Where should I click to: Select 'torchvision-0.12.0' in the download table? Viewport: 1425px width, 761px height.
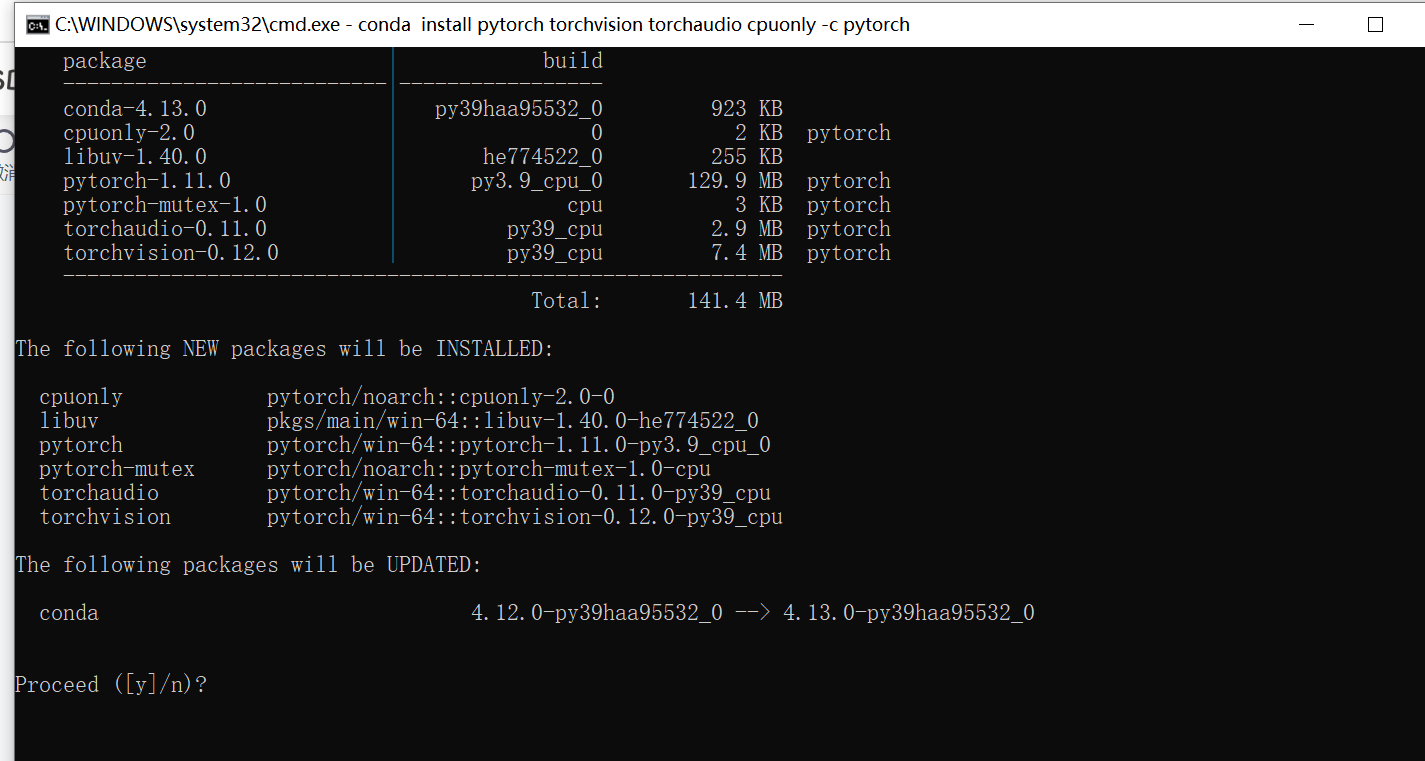(x=171, y=253)
